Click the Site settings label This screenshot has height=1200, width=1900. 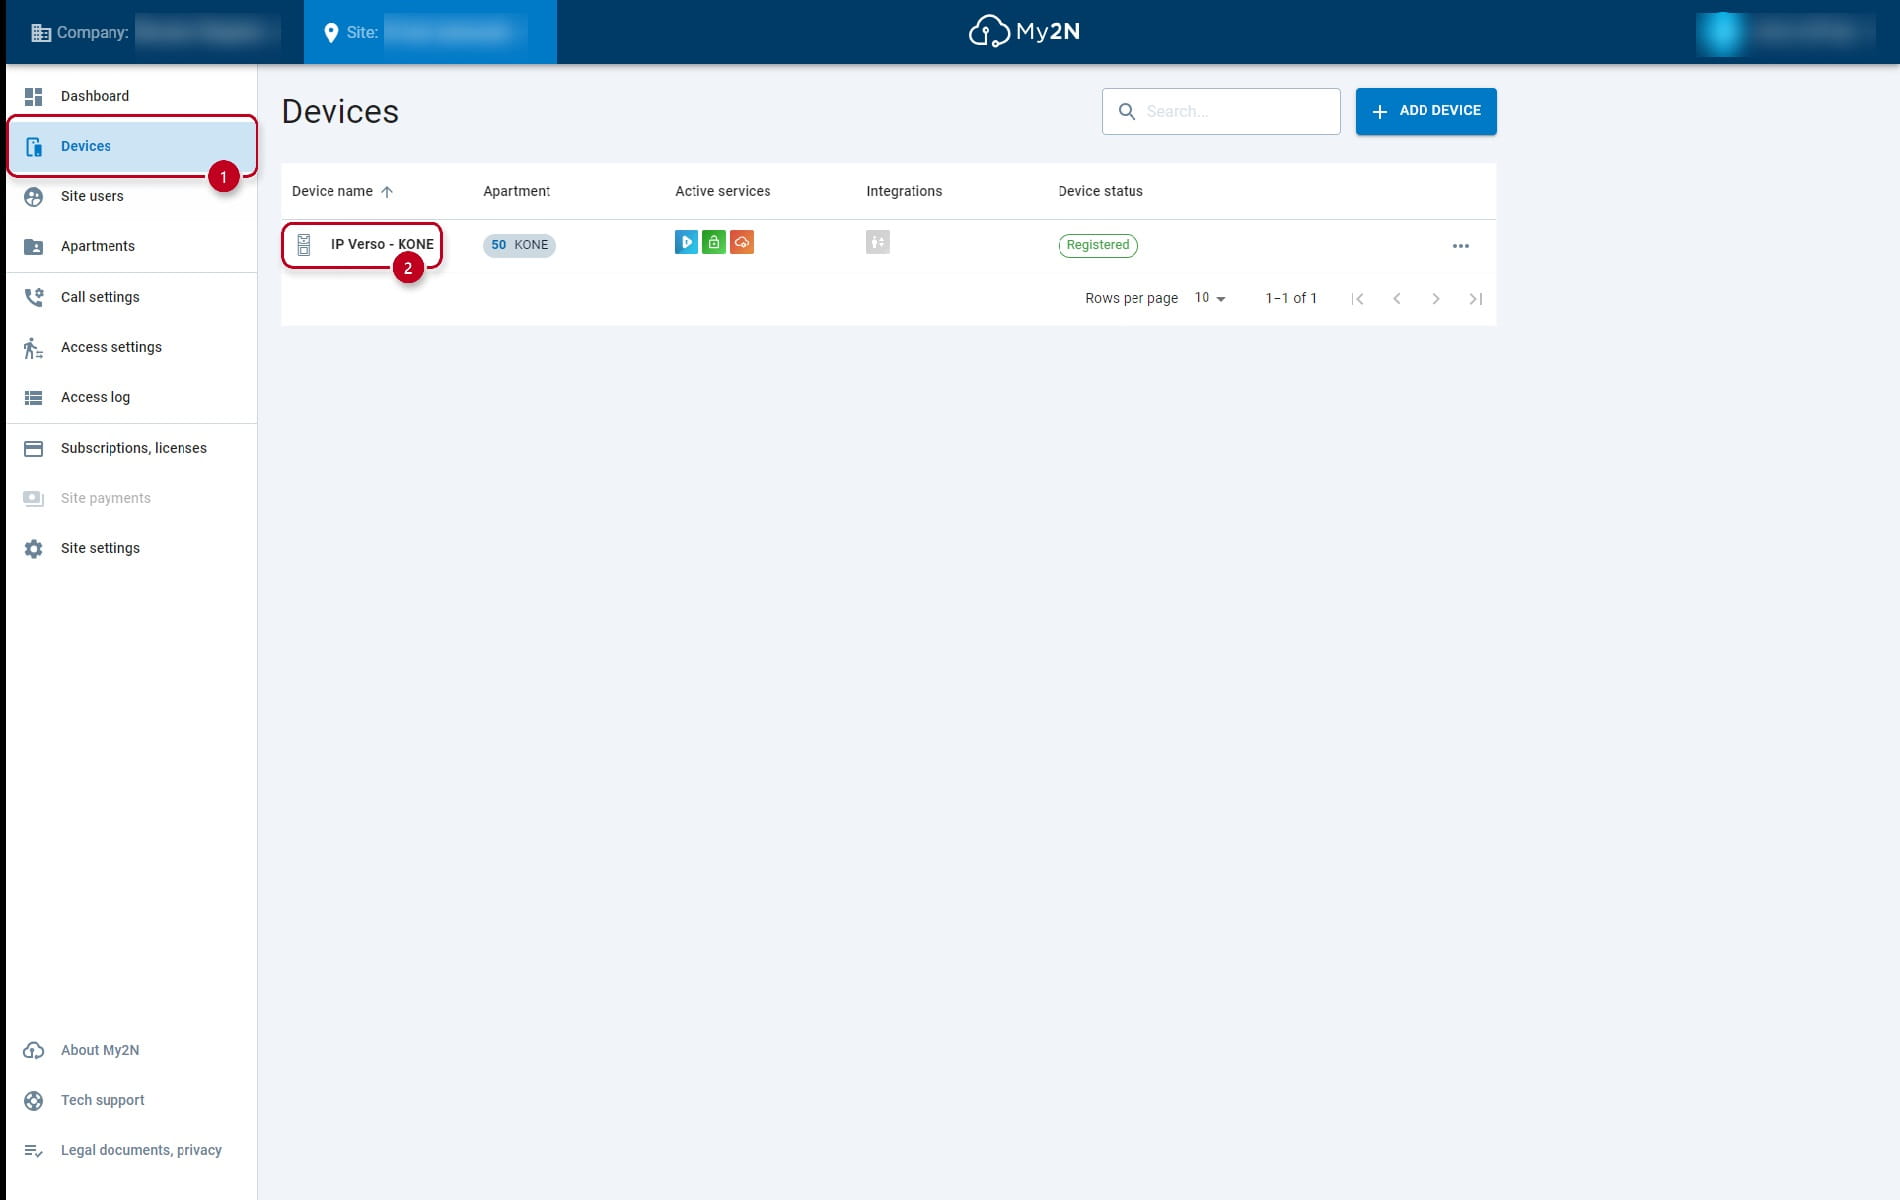pos(100,548)
